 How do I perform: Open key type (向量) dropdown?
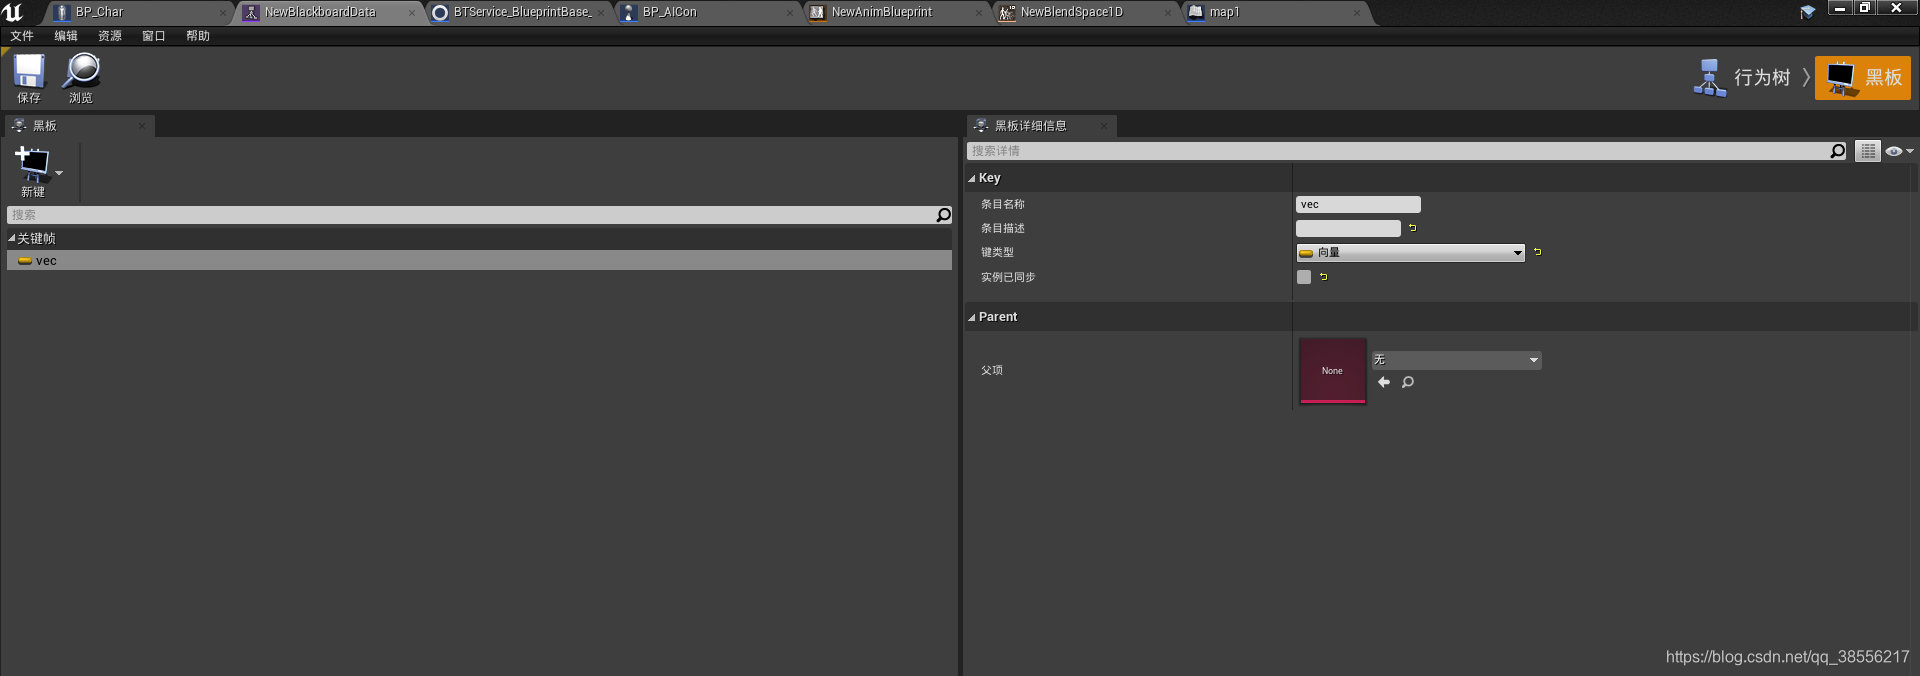[1410, 253]
